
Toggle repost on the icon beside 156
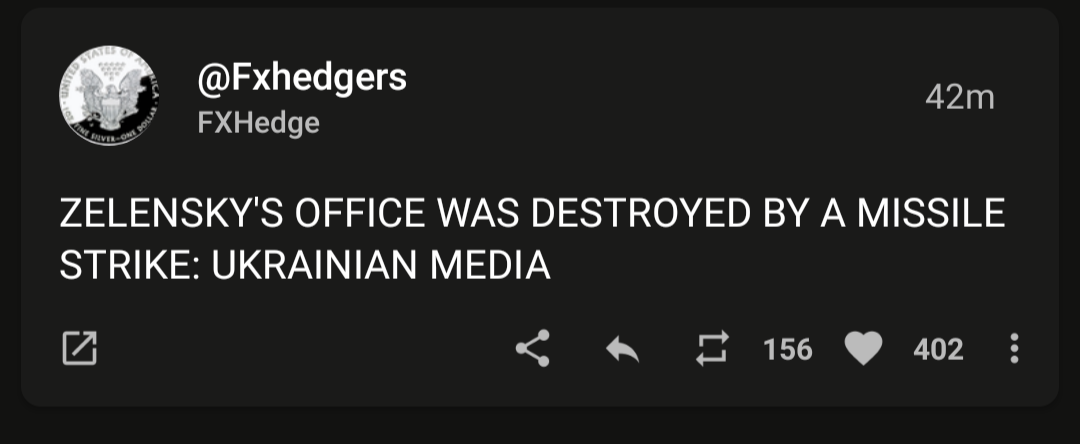[x=712, y=348]
